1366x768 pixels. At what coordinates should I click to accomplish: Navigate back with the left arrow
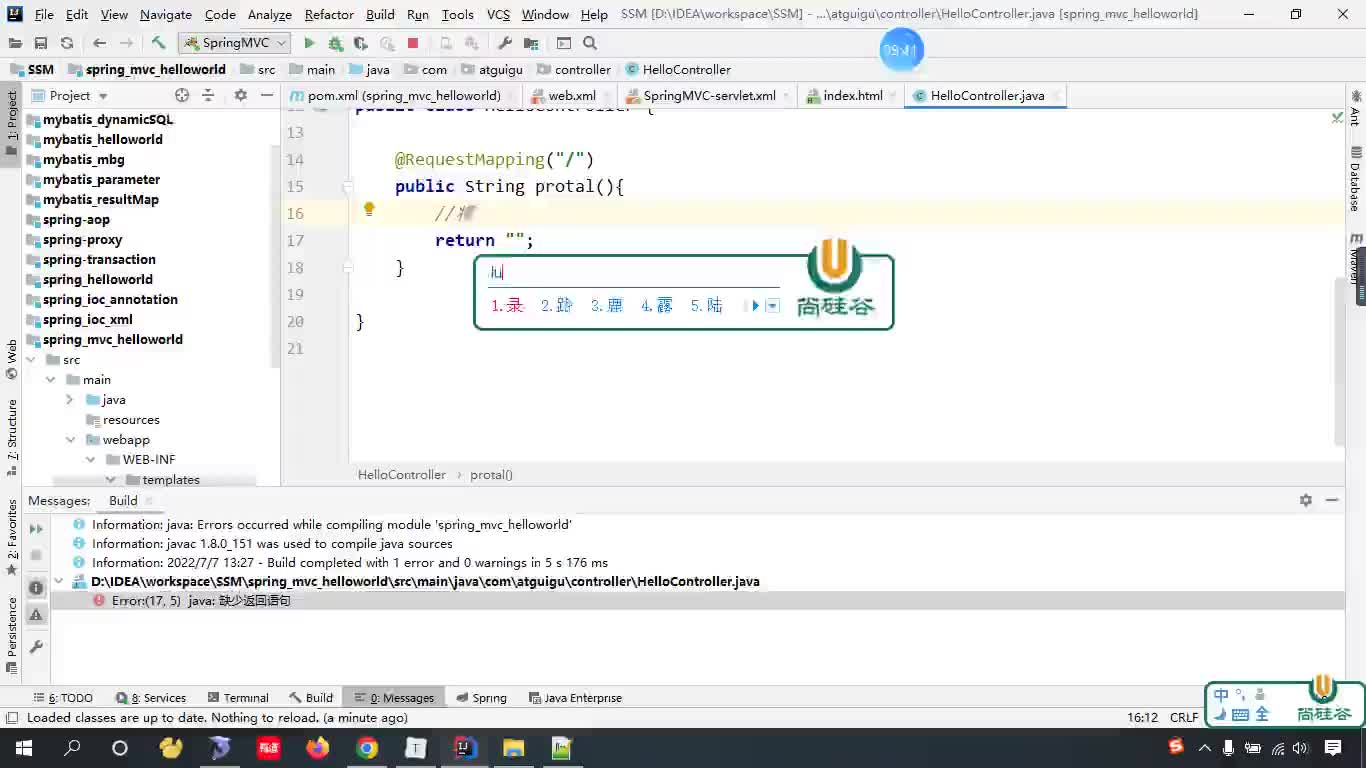(99, 43)
